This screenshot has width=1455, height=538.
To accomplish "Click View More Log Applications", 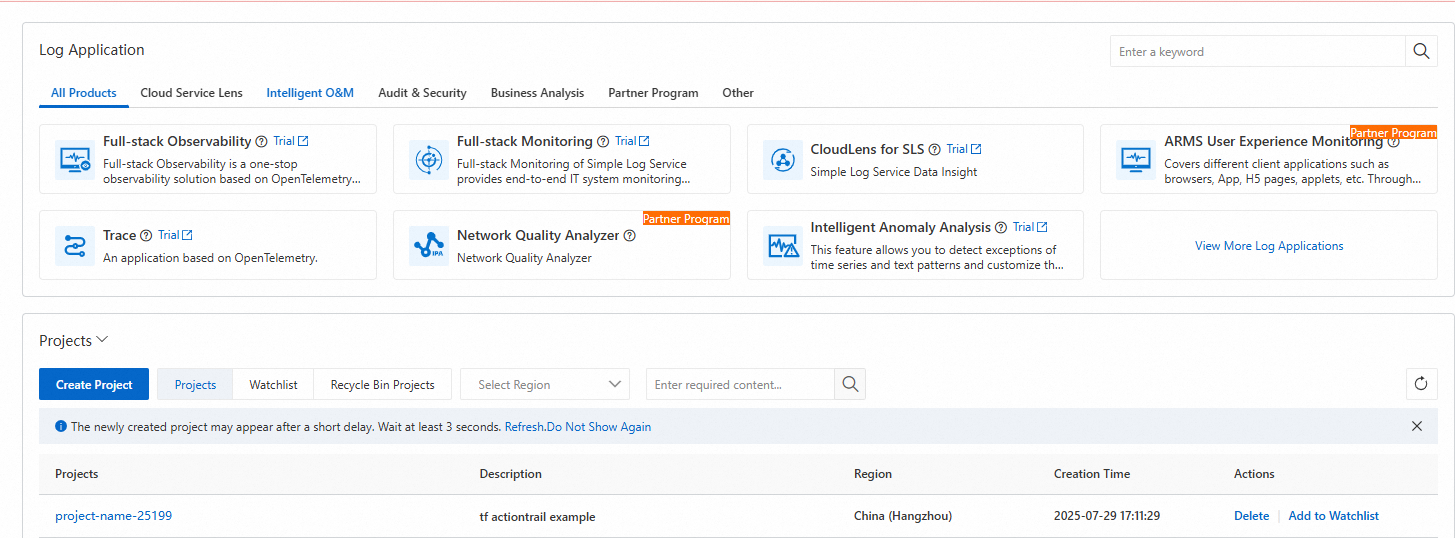I will coord(1269,245).
